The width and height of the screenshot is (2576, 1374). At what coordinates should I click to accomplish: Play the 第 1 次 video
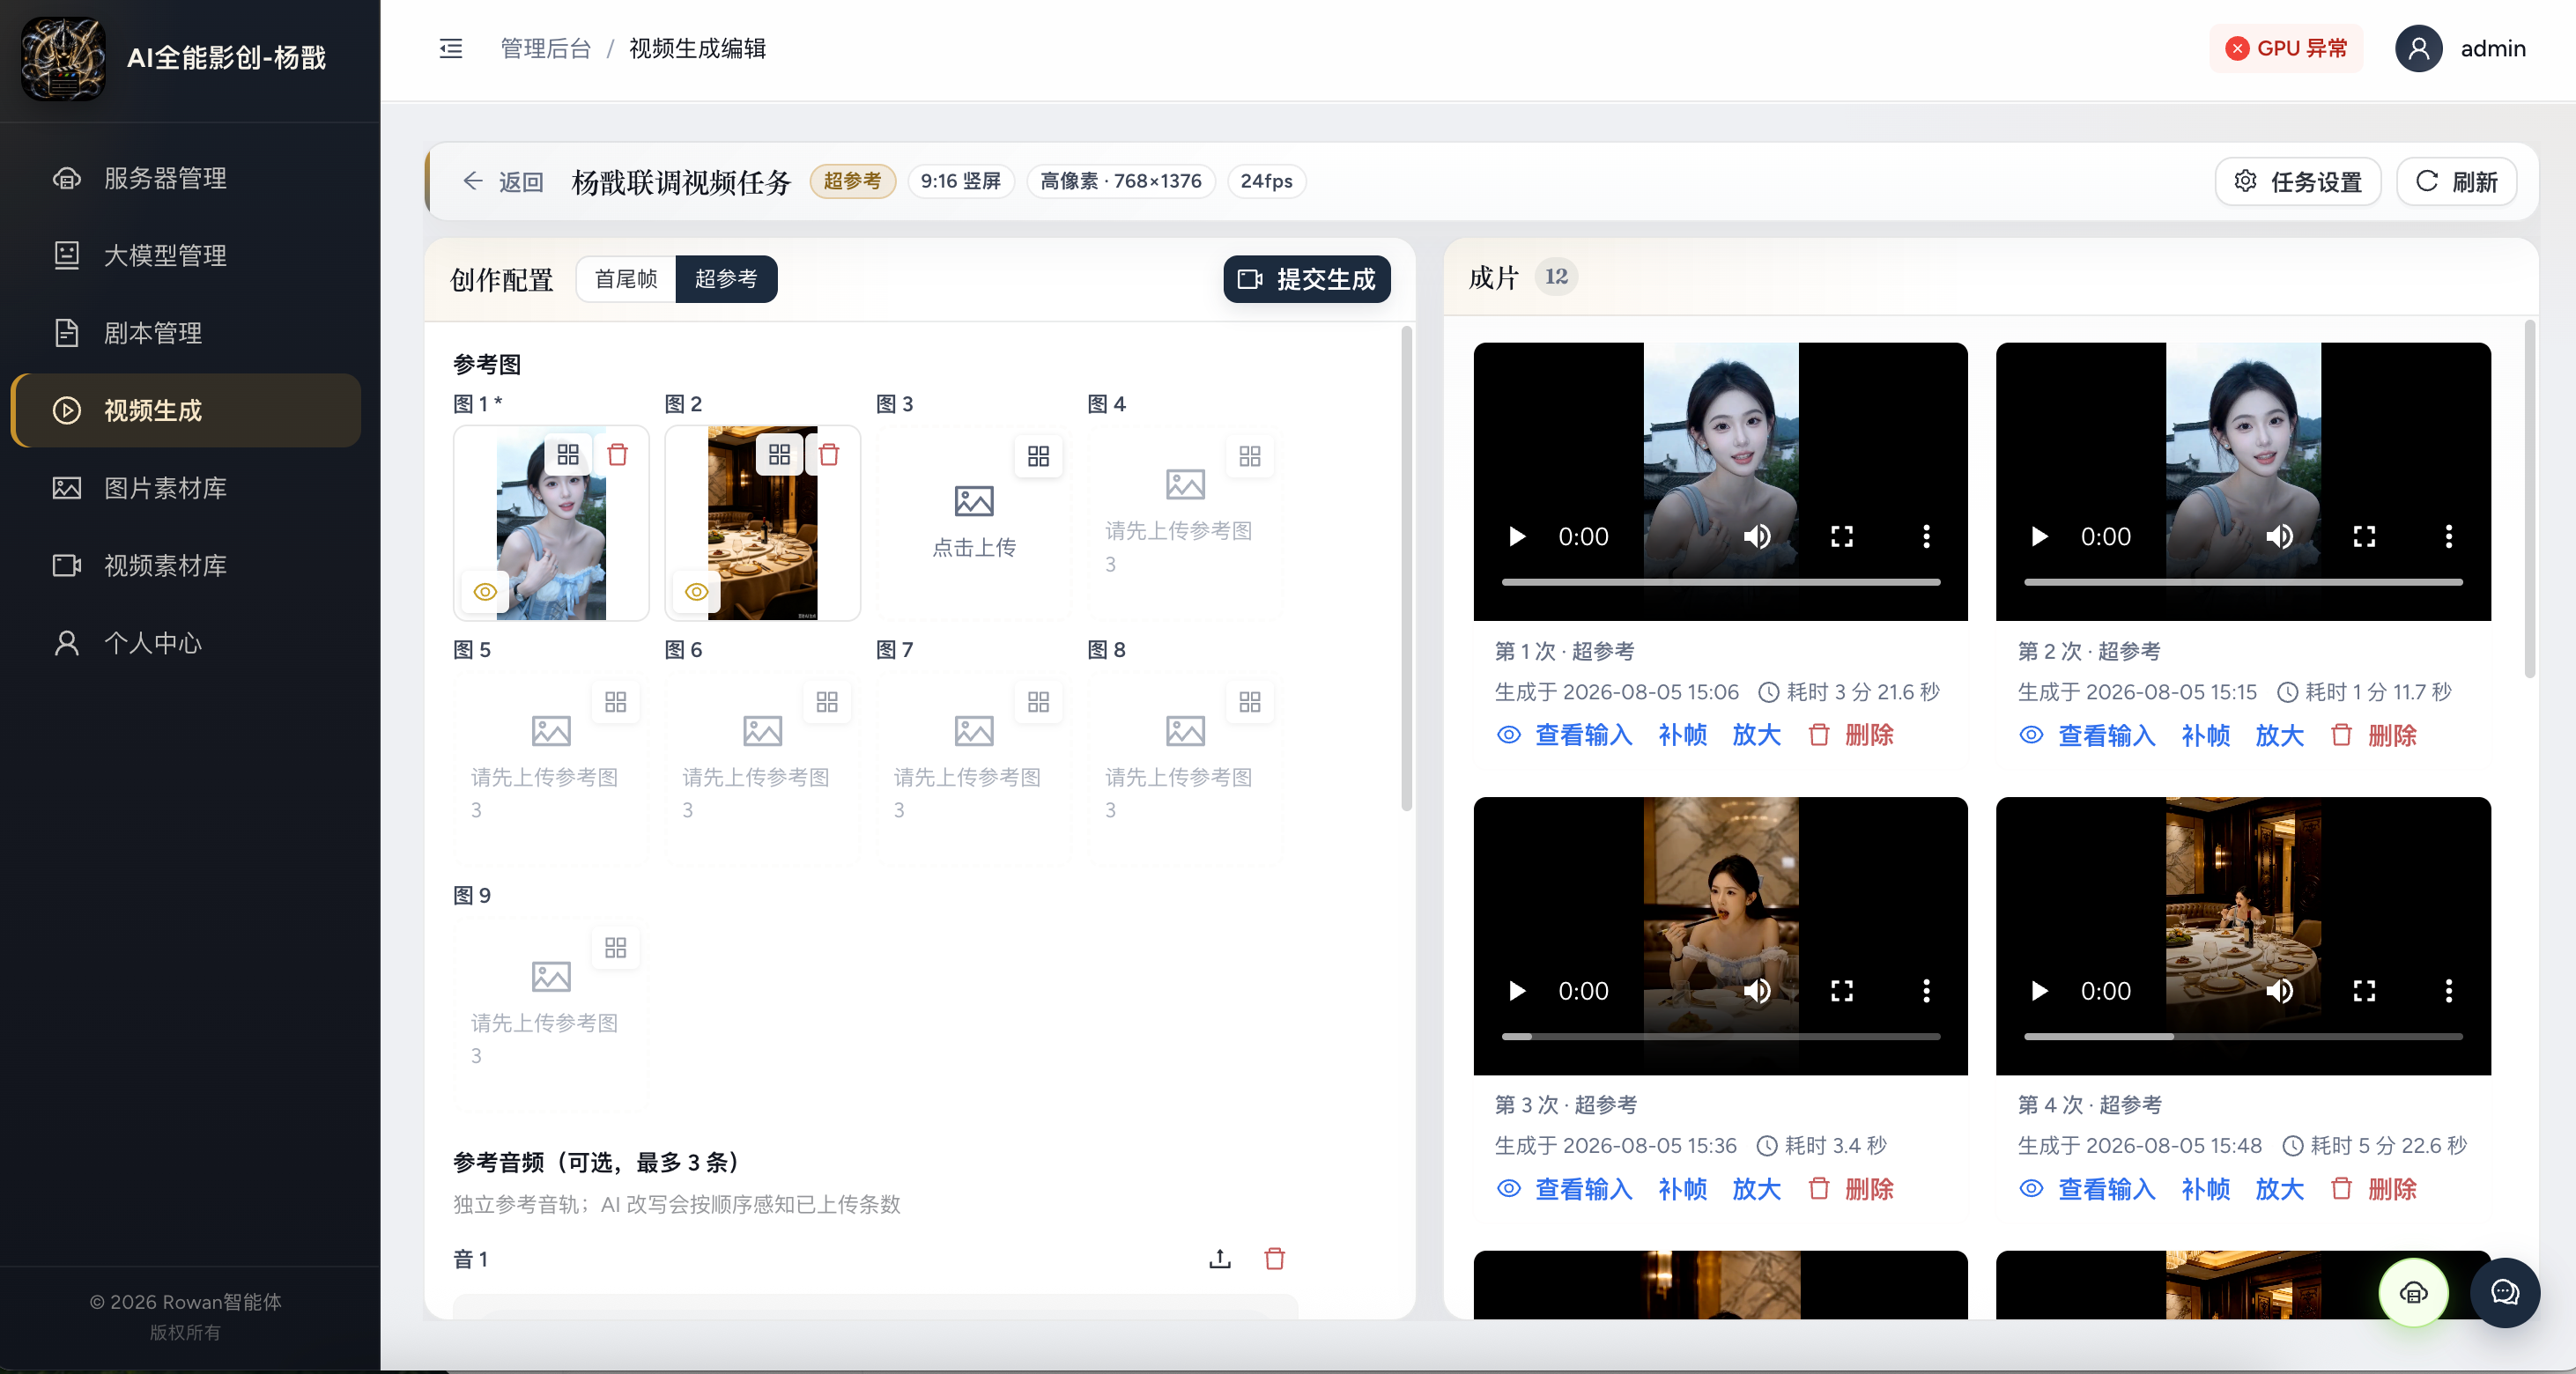1517,537
